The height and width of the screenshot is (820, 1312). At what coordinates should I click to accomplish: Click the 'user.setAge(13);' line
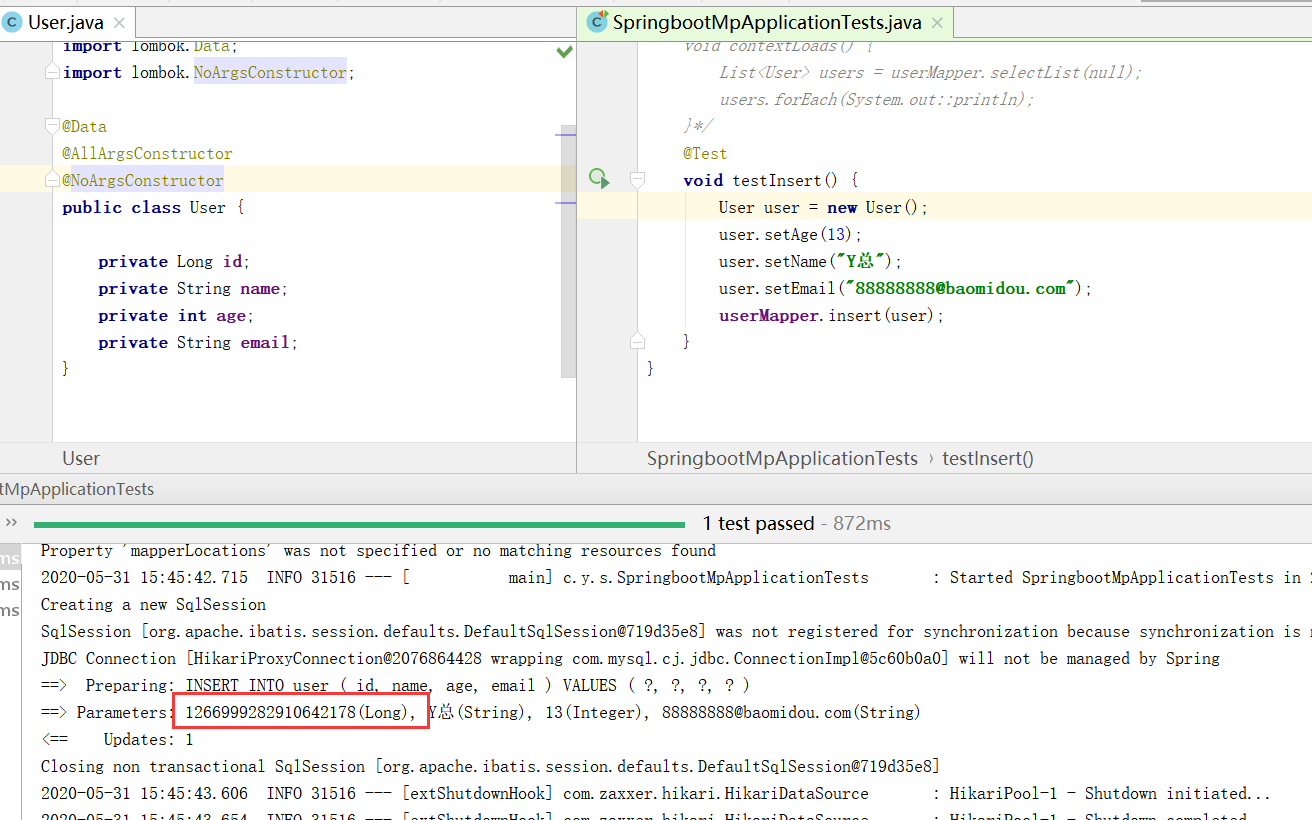pyautogui.click(x=790, y=234)
